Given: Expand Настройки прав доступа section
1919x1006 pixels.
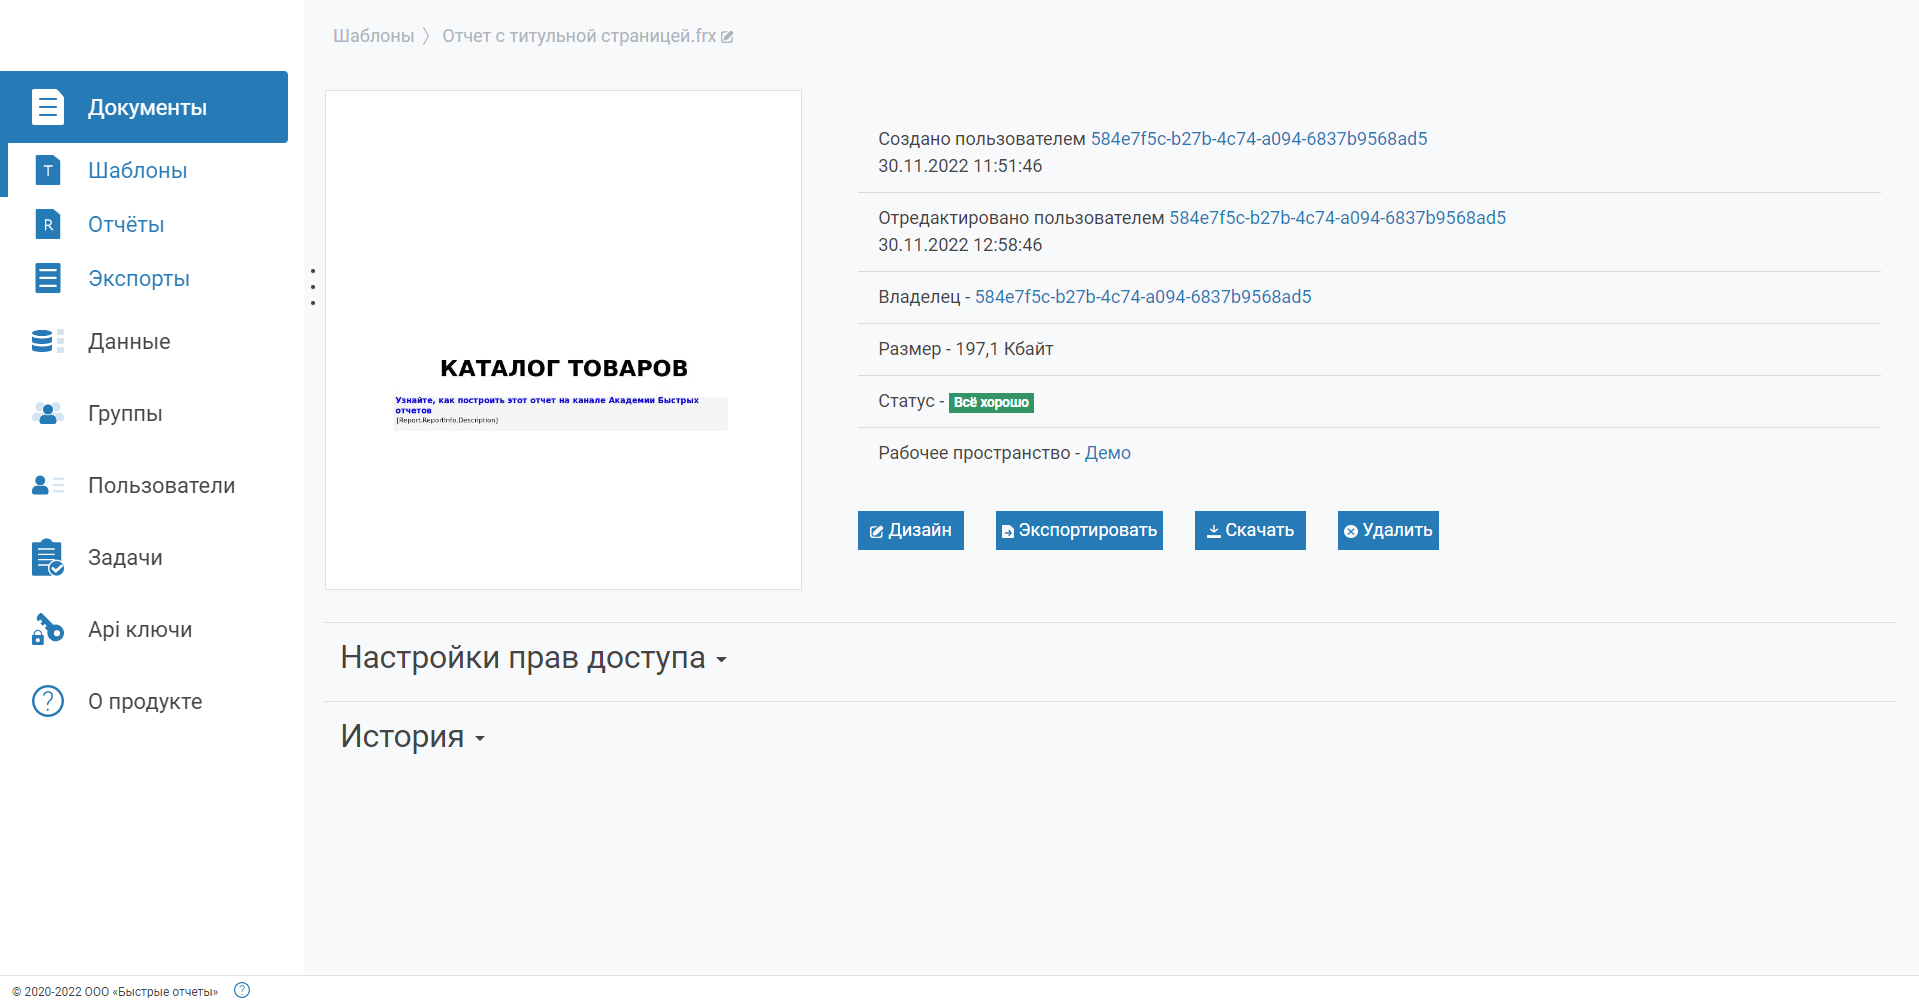Looking at the screenshot, I should click(533, 658).
